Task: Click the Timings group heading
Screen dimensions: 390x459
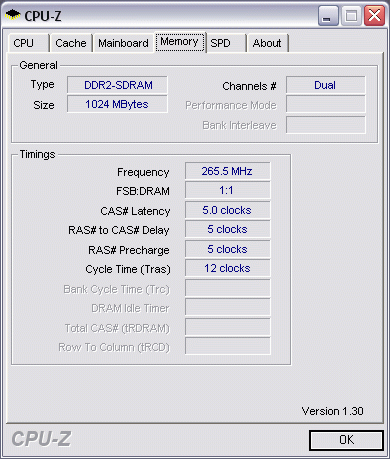Action: 37,154
